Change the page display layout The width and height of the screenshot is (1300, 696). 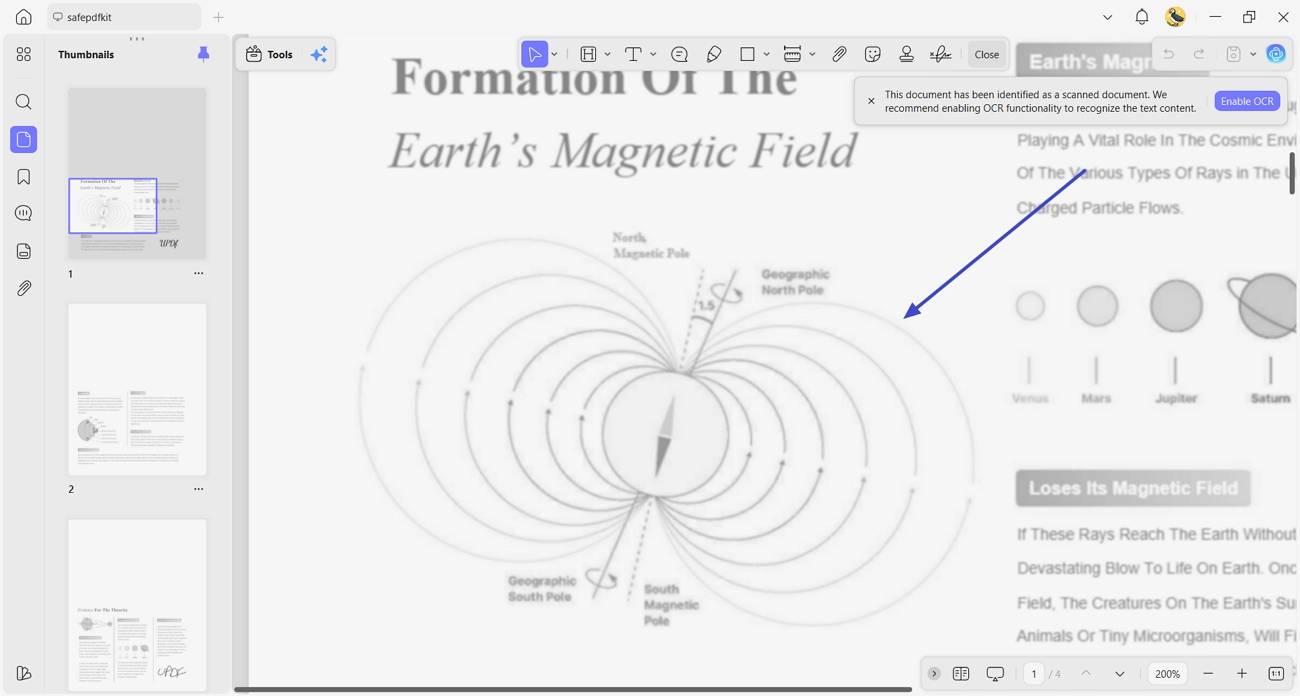[961, 674]
